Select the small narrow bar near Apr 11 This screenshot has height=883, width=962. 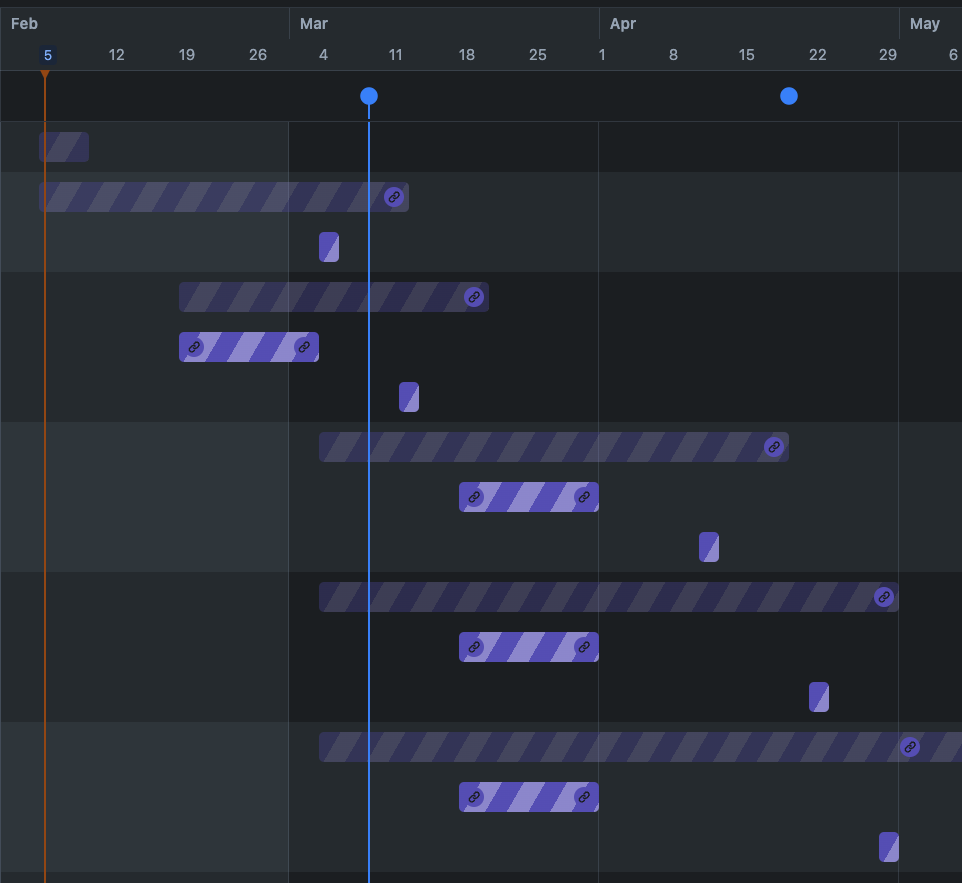pyautogui.click(x=709, y=547)
